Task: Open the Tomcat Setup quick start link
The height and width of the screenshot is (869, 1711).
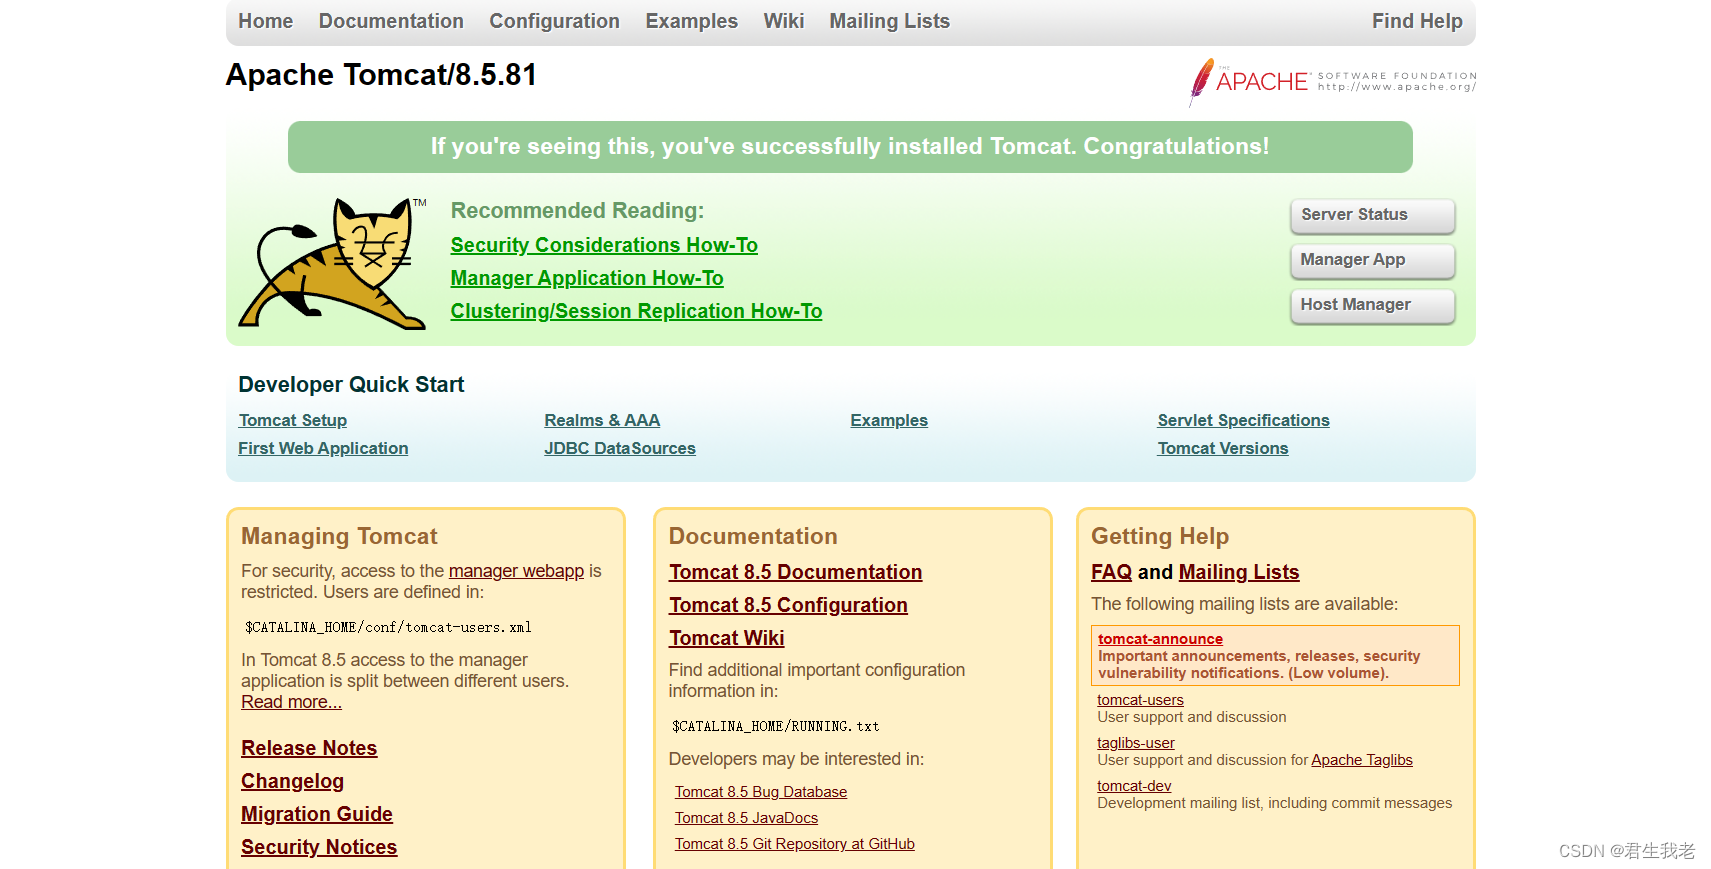Action: [293, 421]
